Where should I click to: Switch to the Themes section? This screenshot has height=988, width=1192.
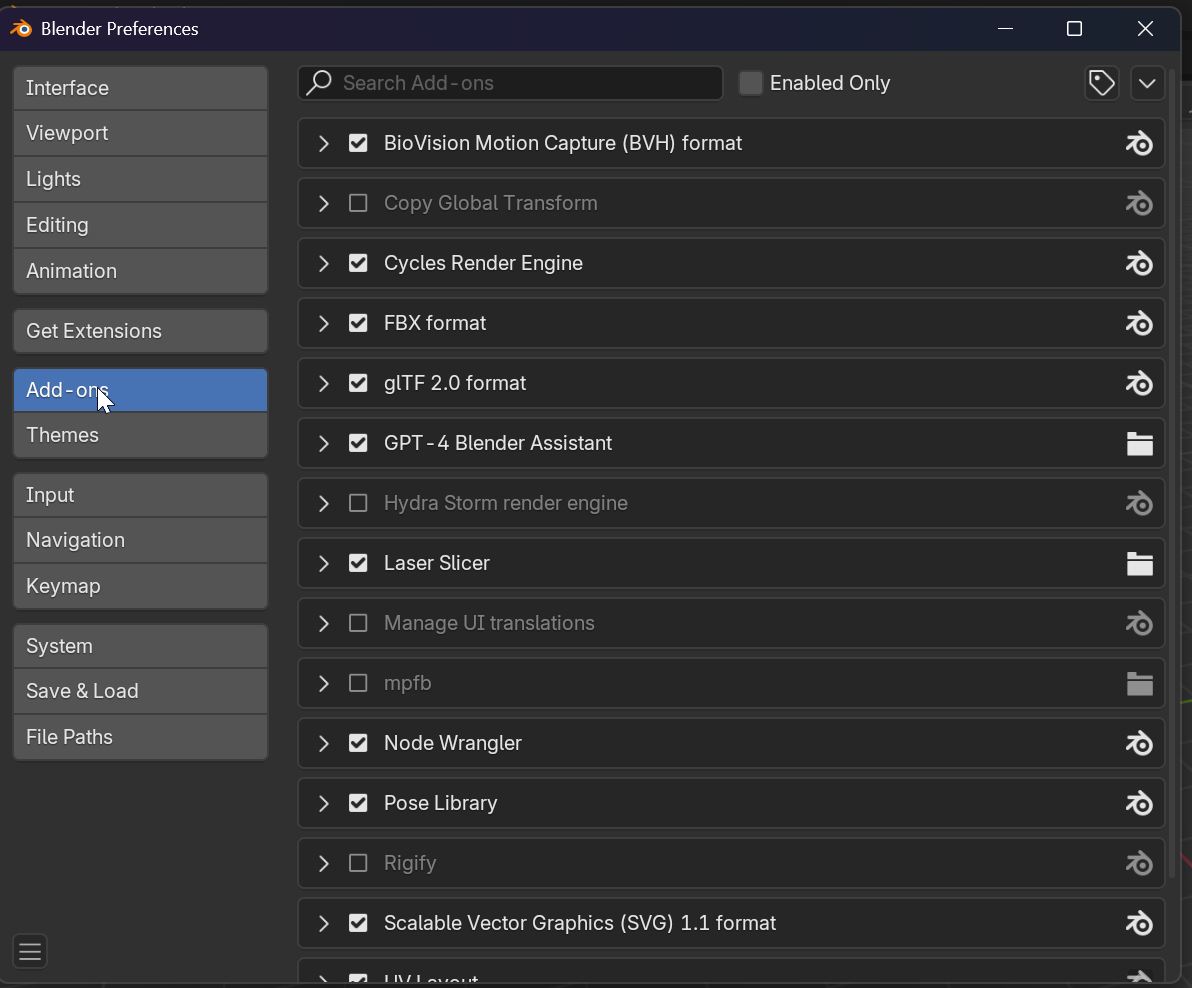[x=140, y=434]
